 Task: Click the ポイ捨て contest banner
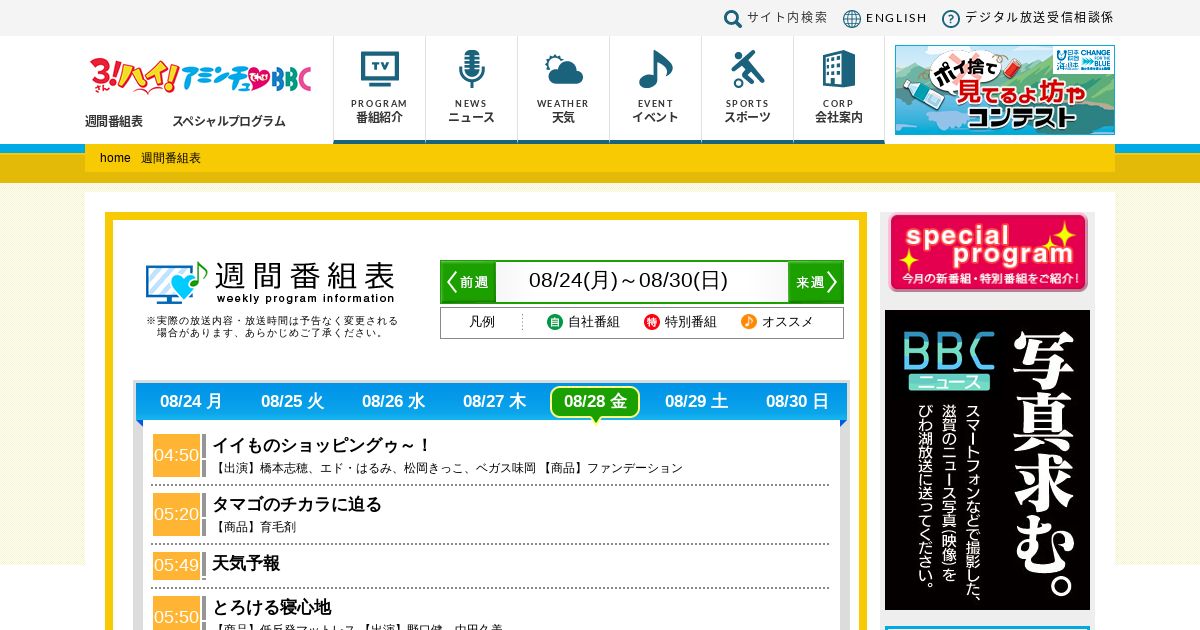(1005, 89)
